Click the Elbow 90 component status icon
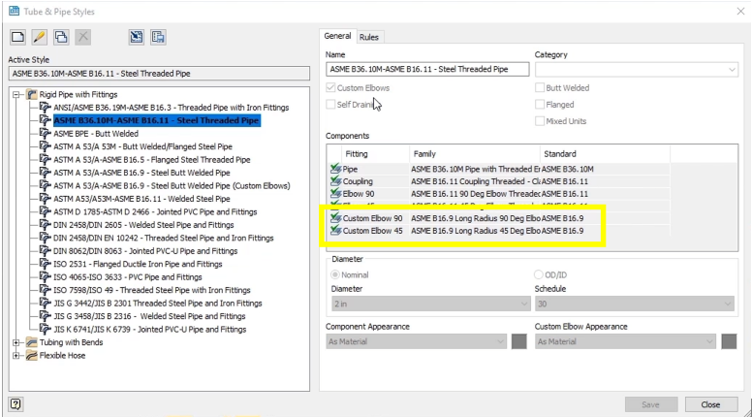 [336, 194]
